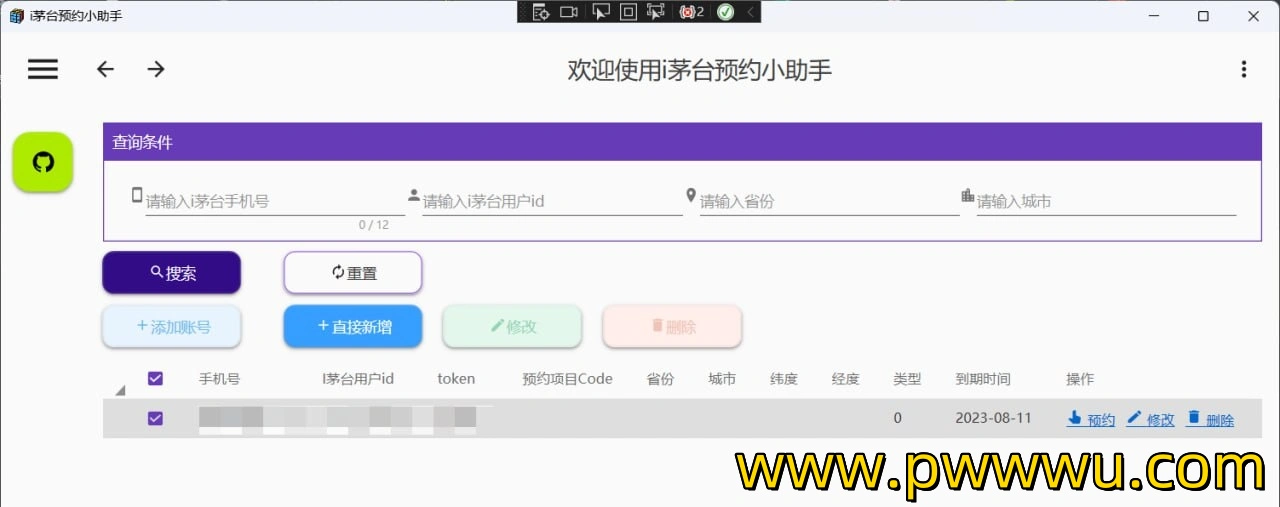The image size is (1280, 507).
Task: Click the building icon beside city field
Action: tap(967, 195)
